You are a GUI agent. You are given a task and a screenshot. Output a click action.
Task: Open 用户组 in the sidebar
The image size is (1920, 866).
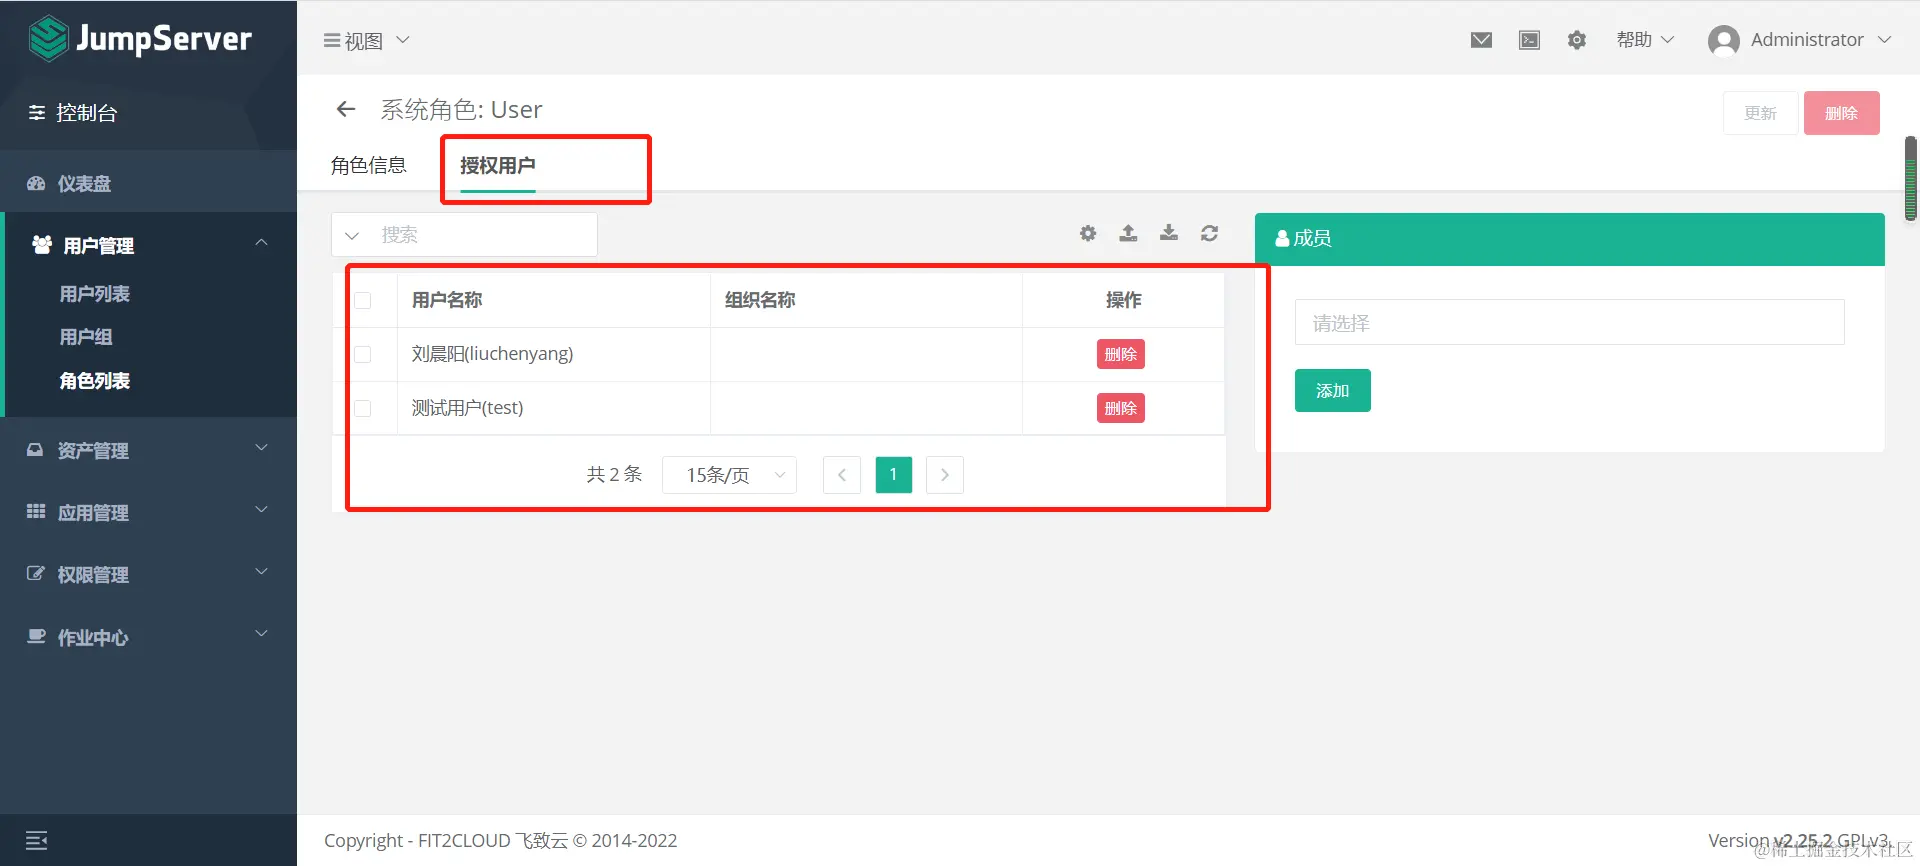tap(86, 337)
